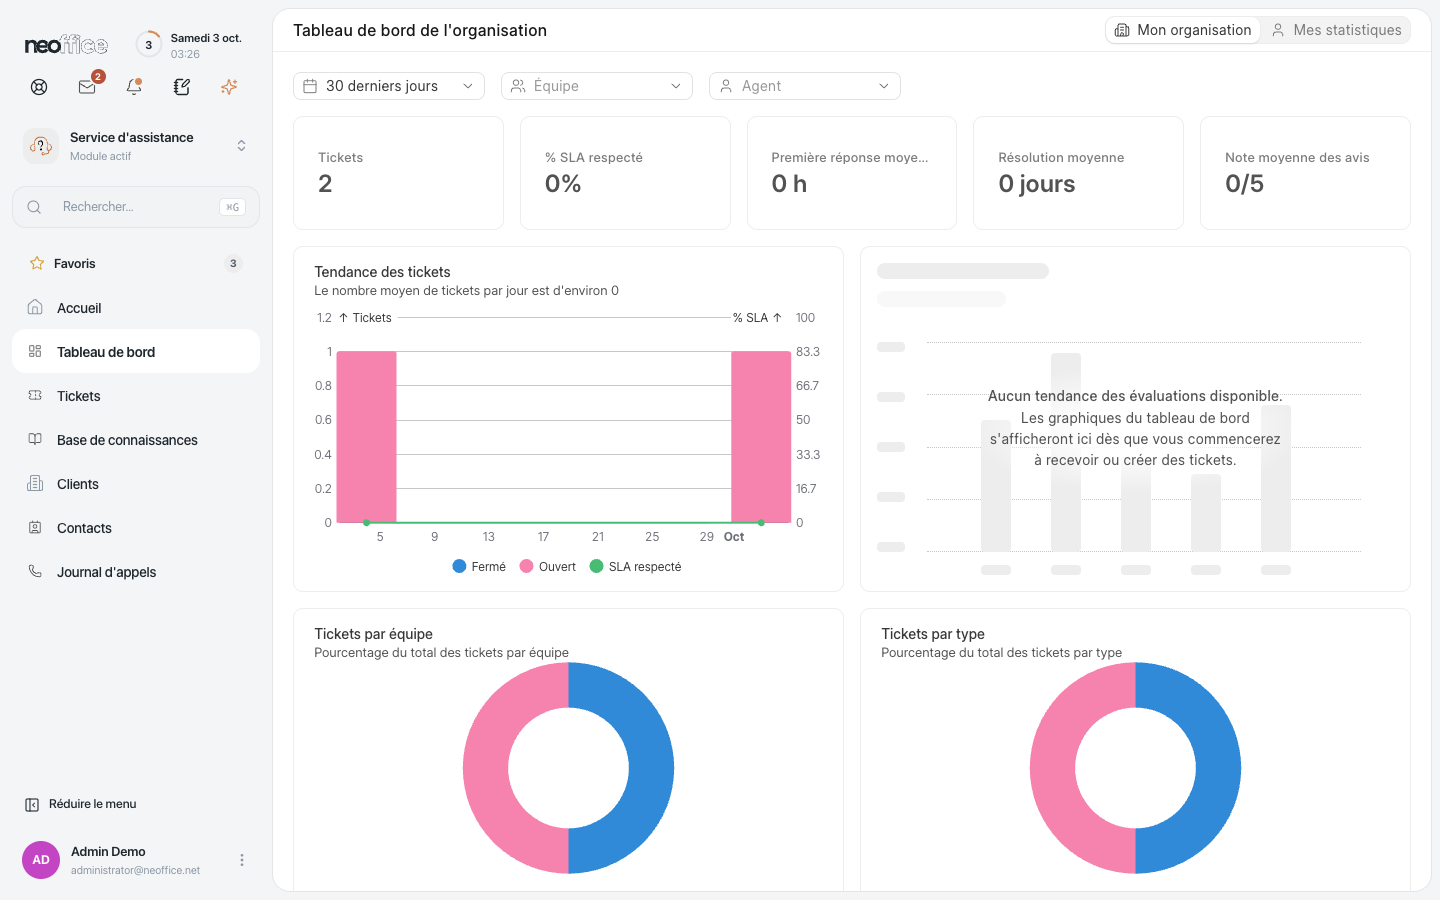1440x900 pixels.
Task: Toggle the SLA respecté legend series
Action: [636, 566]
